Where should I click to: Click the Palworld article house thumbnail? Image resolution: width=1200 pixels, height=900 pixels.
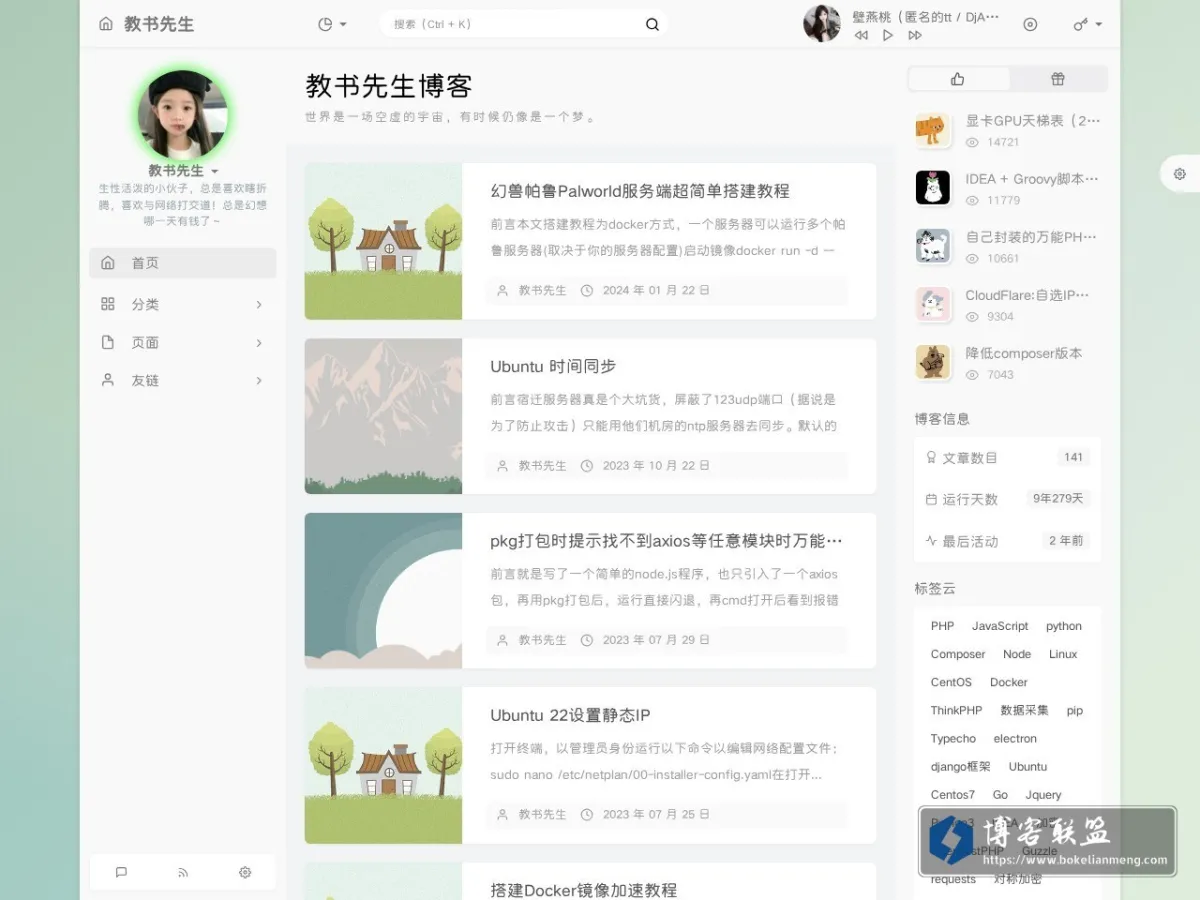pyautogui.click(x=383, y=241)
